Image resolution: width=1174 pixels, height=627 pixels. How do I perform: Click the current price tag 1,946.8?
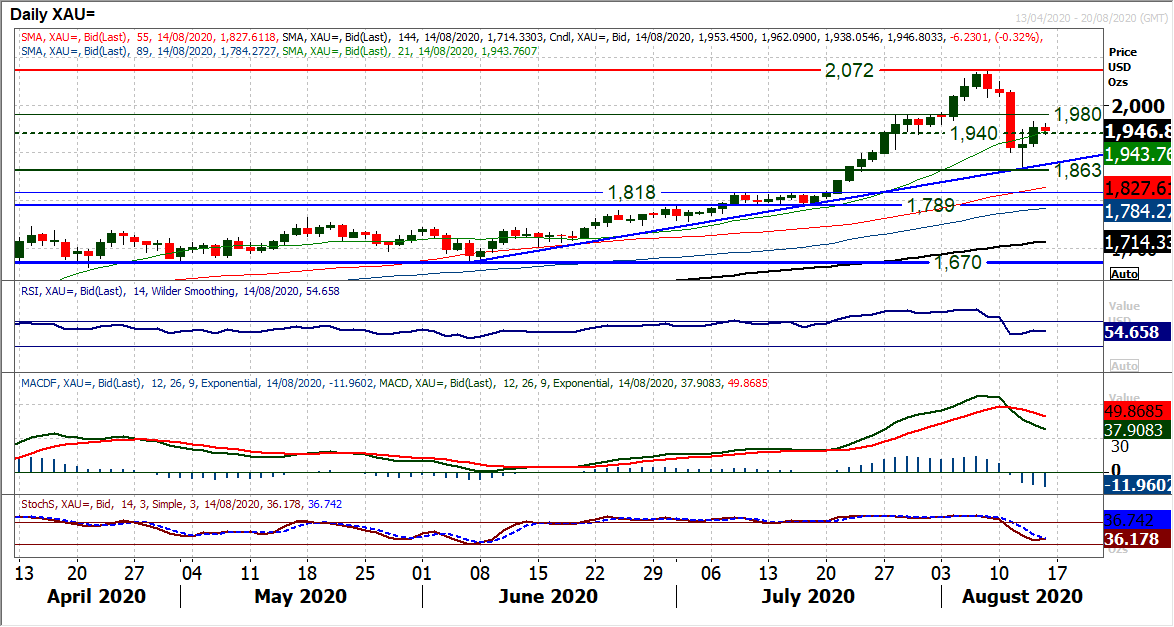tap(1138, 132)
